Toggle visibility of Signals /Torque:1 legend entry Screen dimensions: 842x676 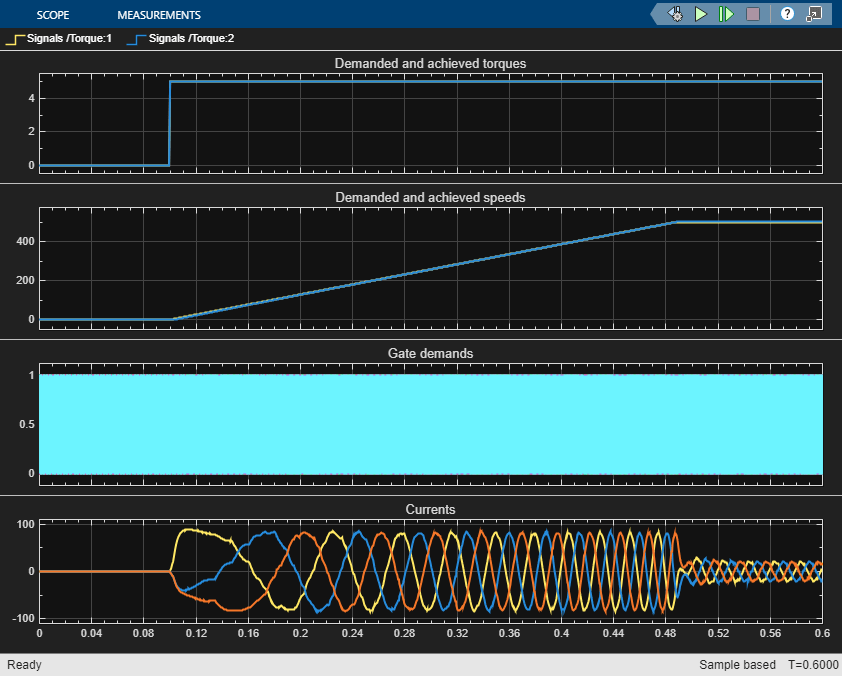[x=70, y=39]
